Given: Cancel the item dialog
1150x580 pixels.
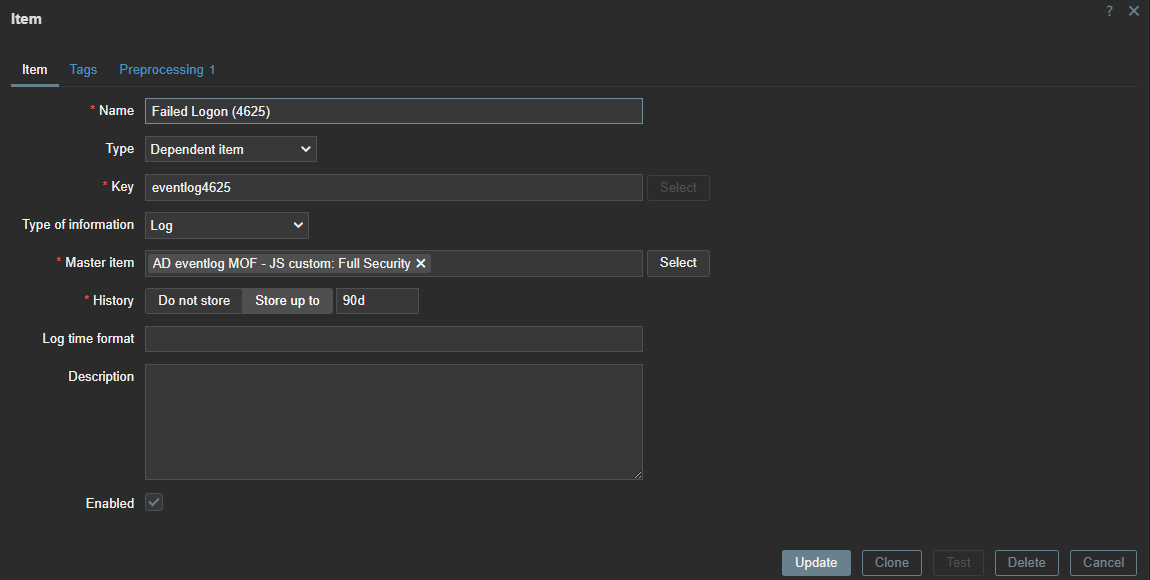Looking at the screenshot, I should pos(1104,563).
